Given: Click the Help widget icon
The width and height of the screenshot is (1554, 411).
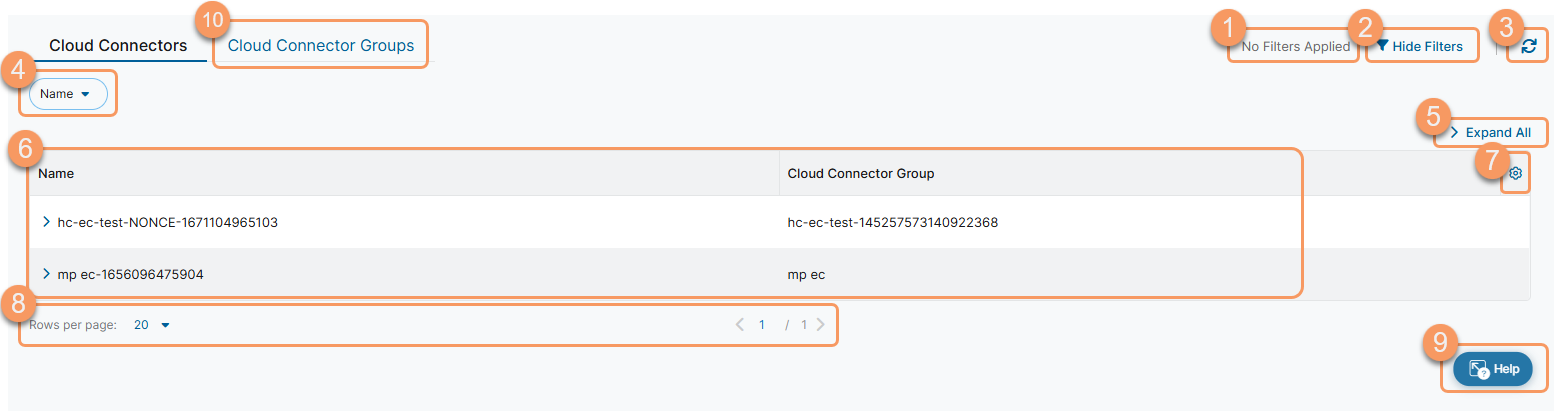Looking at the screenshot, I should (1479, 369).
